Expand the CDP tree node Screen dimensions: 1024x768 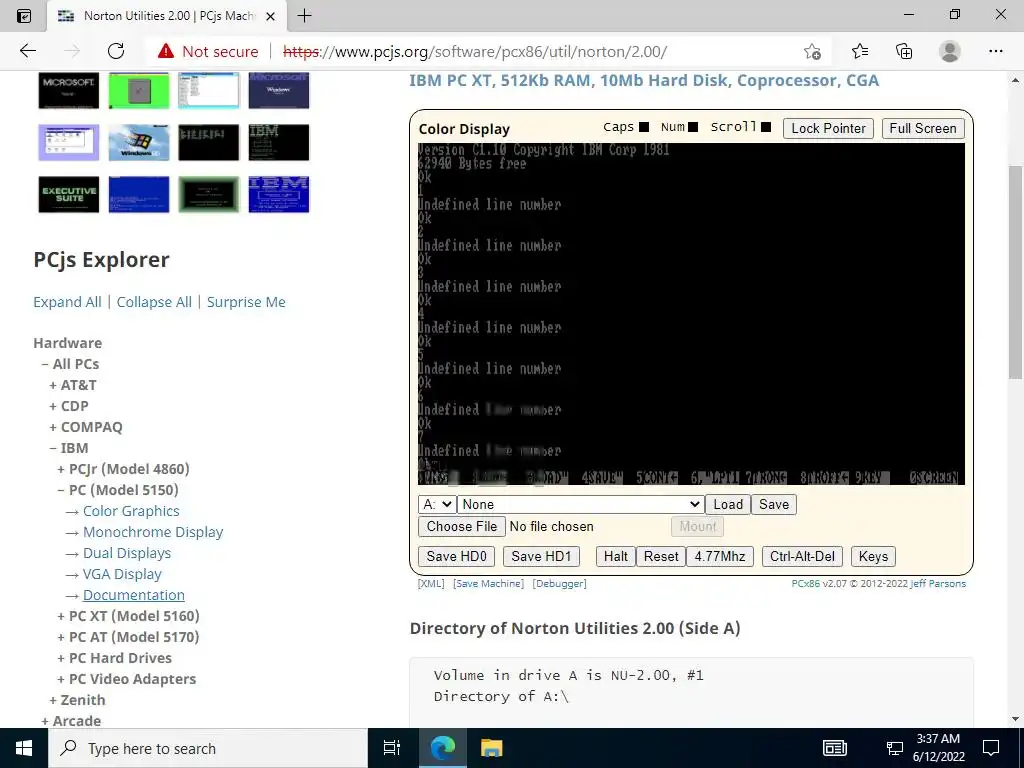(x=53, y=406)
